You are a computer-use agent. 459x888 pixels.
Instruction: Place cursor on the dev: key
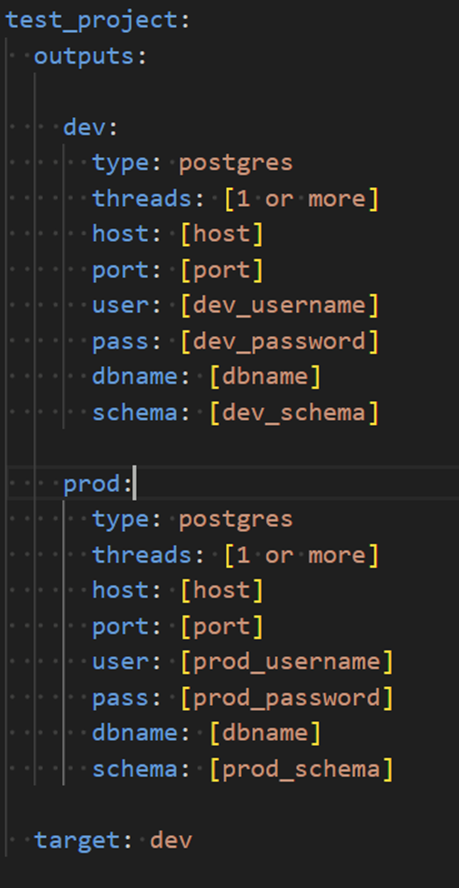pos(84,127)
